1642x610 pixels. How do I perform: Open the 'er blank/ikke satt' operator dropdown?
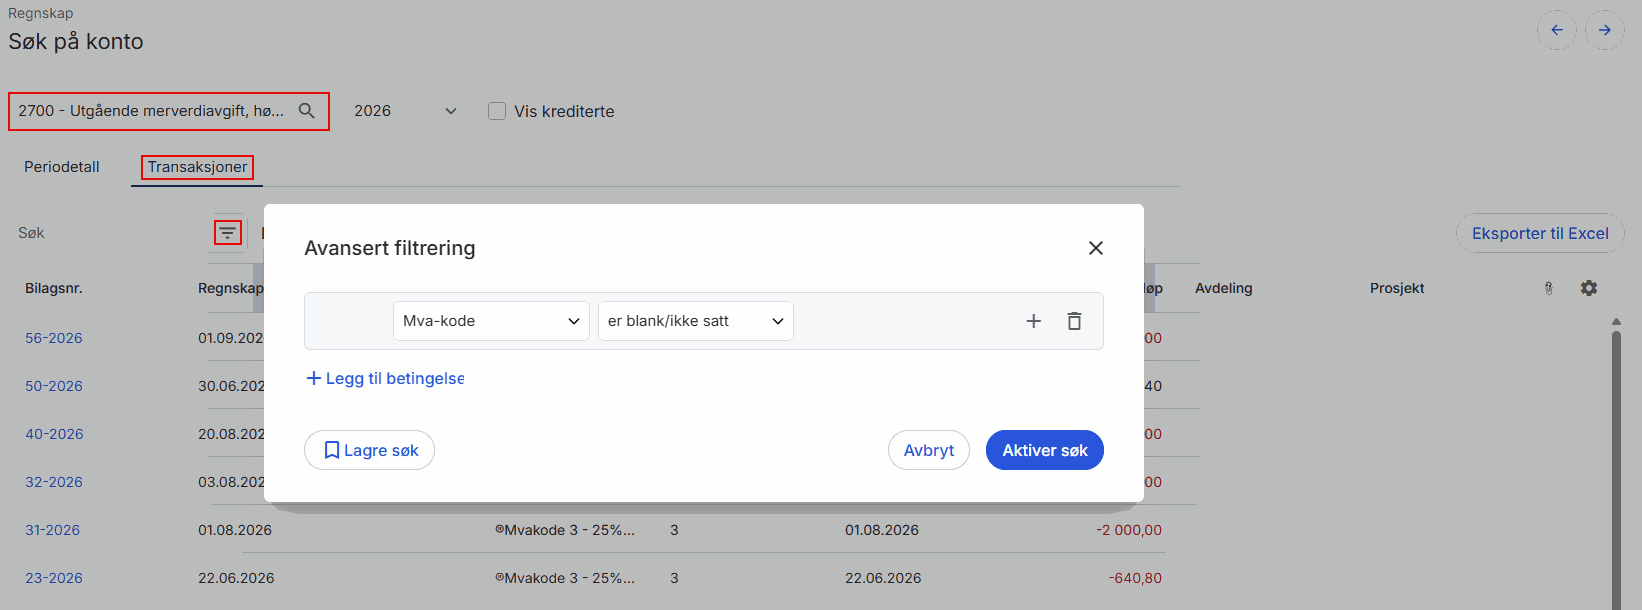(696, 321)
